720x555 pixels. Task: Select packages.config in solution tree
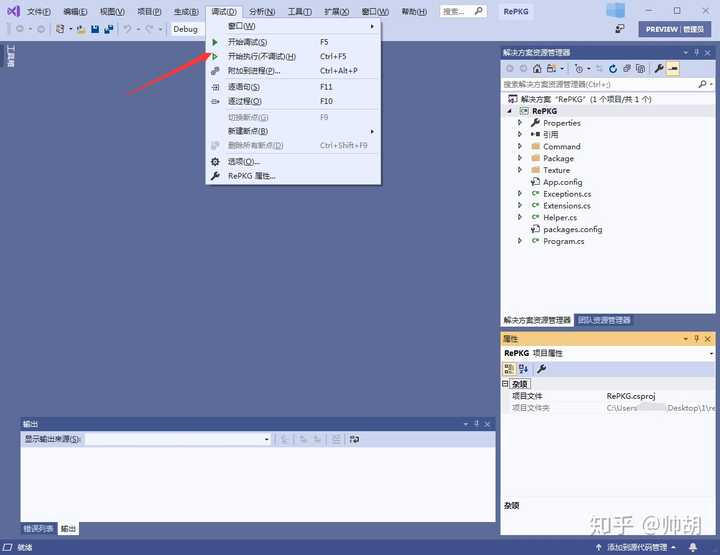[572, 229]
